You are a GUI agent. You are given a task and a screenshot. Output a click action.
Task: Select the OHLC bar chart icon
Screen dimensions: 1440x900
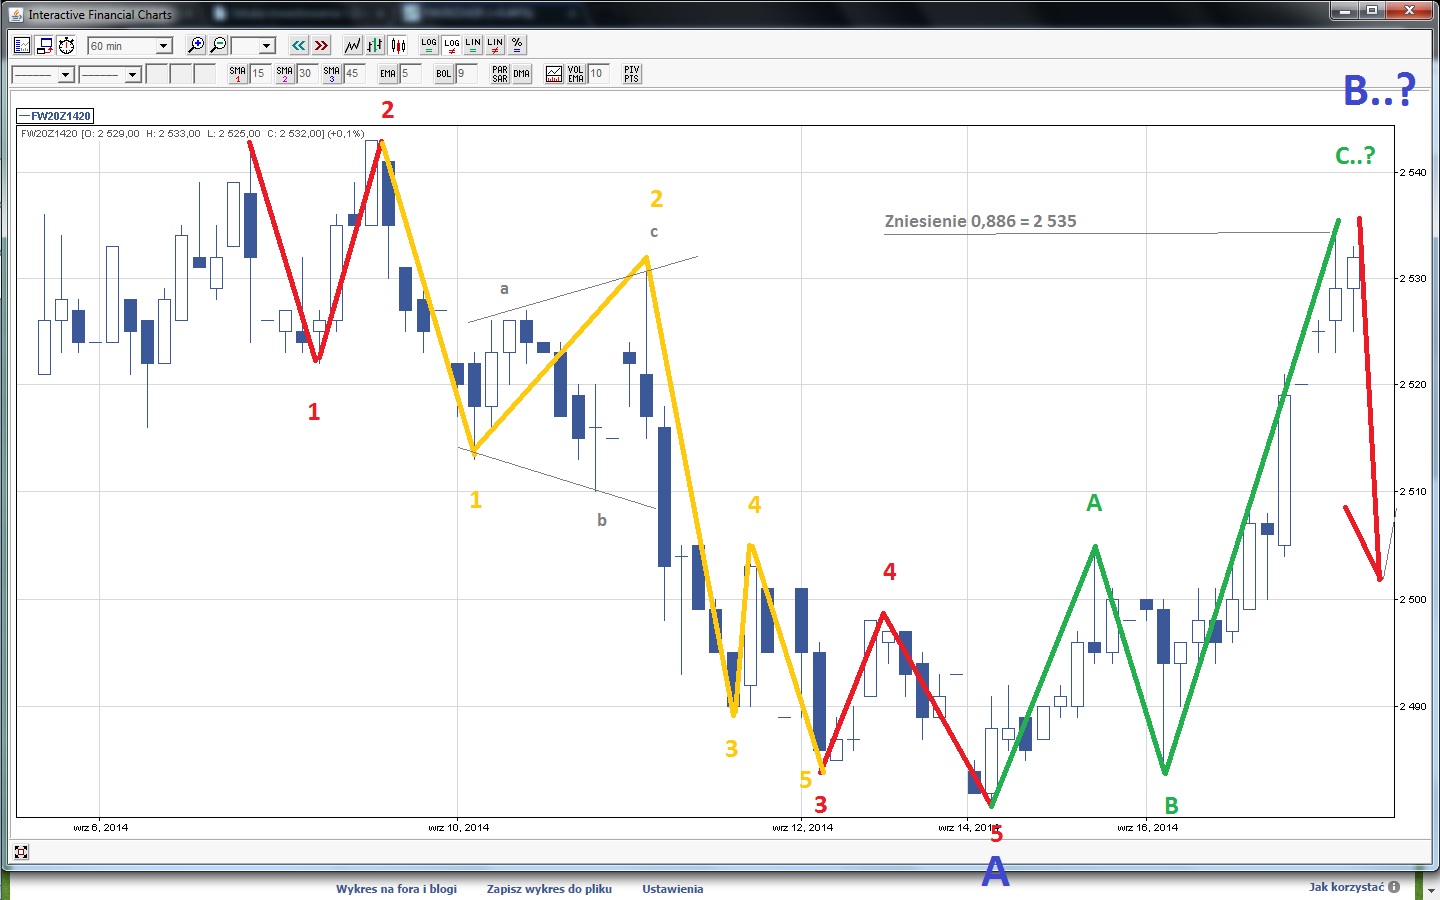[375, 45]
